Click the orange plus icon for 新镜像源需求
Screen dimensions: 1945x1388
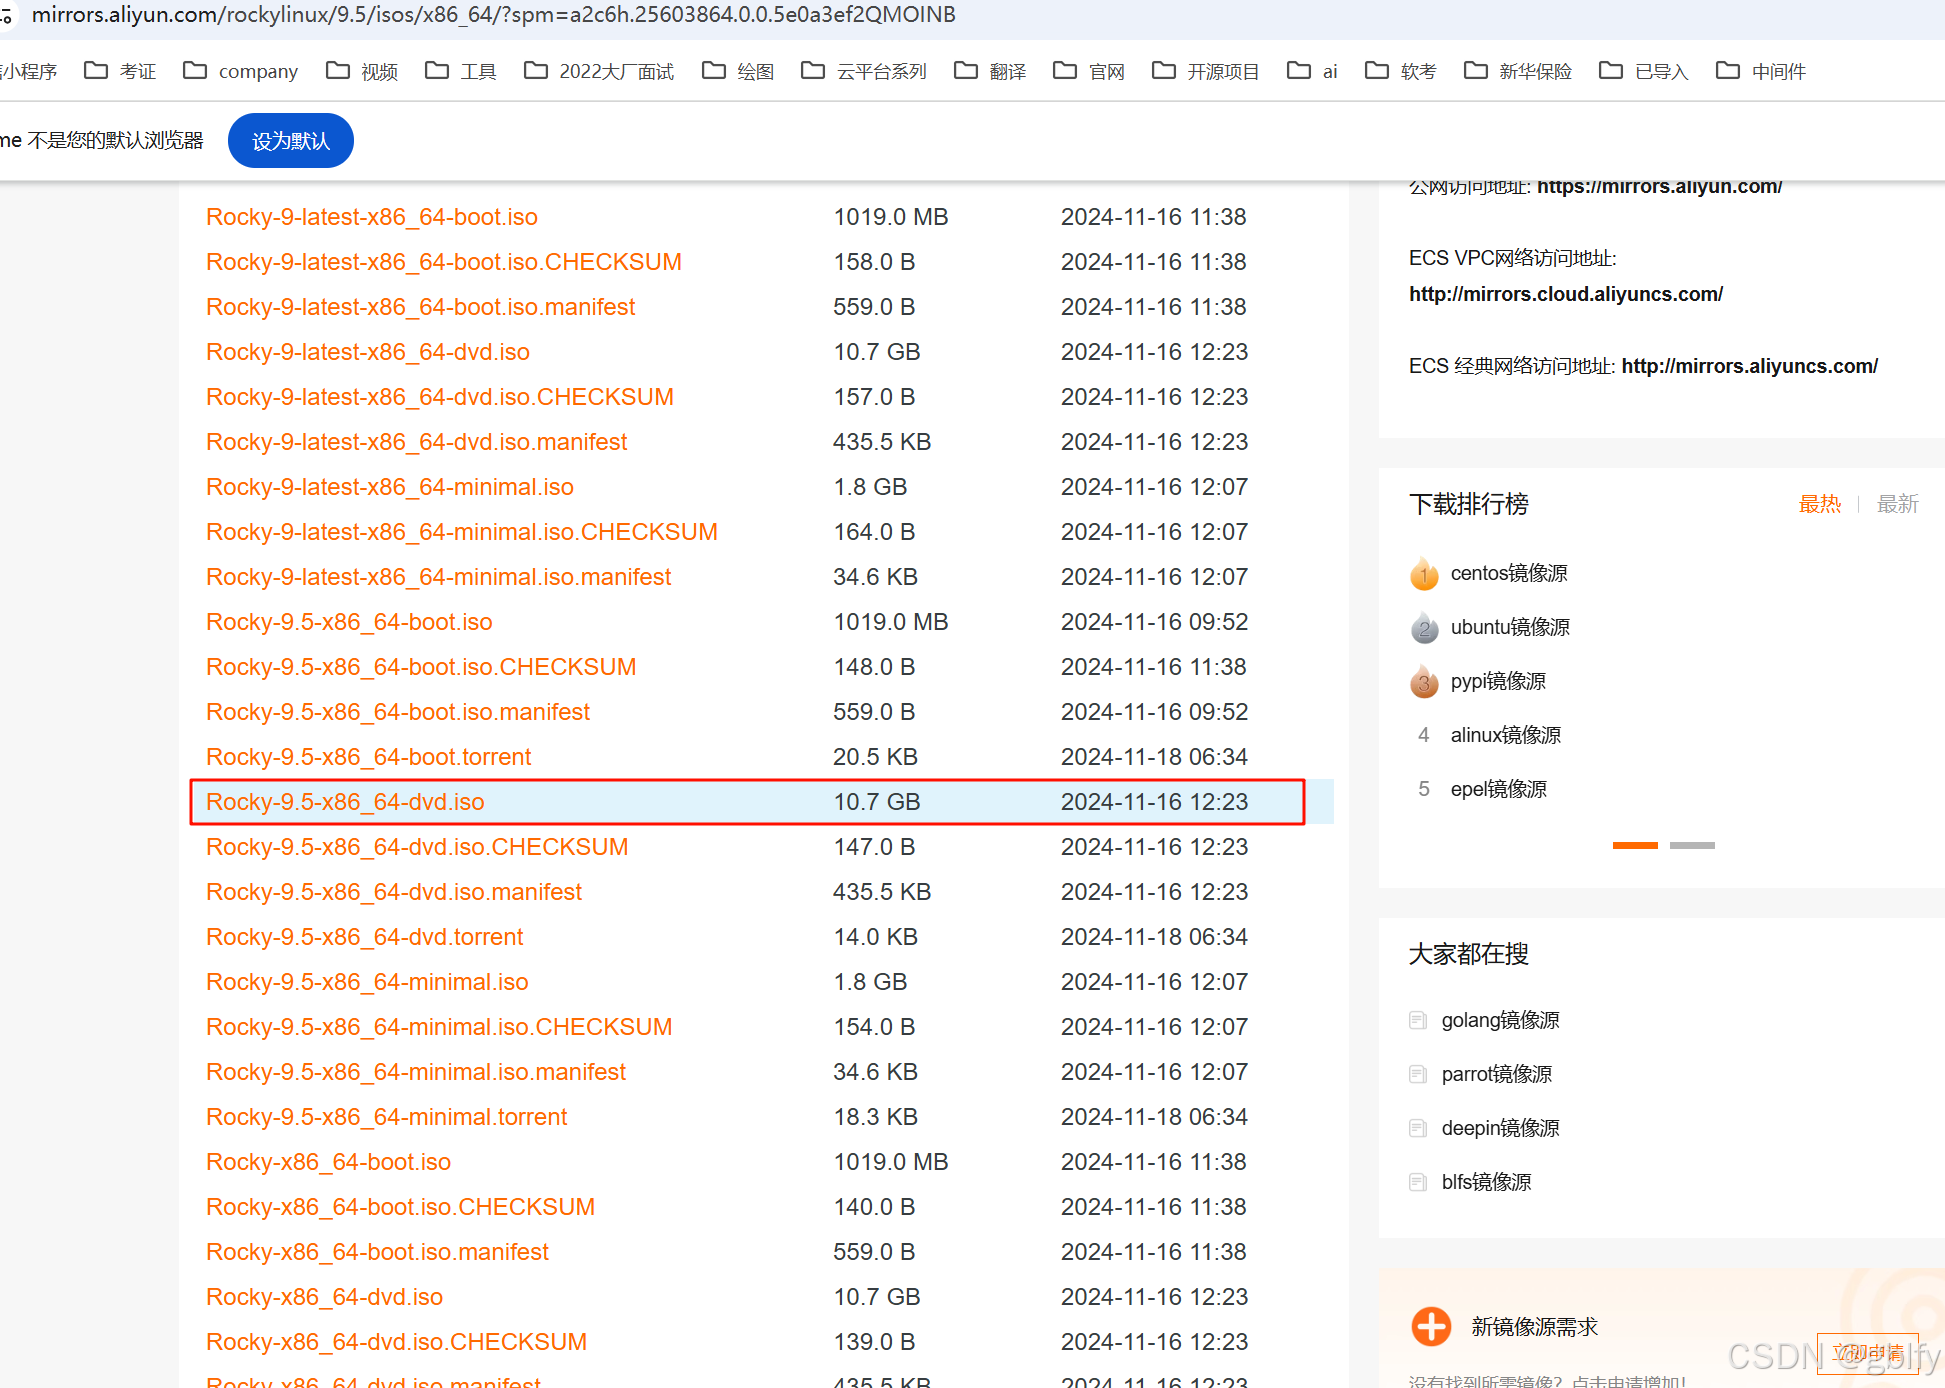[1431, 1326]
